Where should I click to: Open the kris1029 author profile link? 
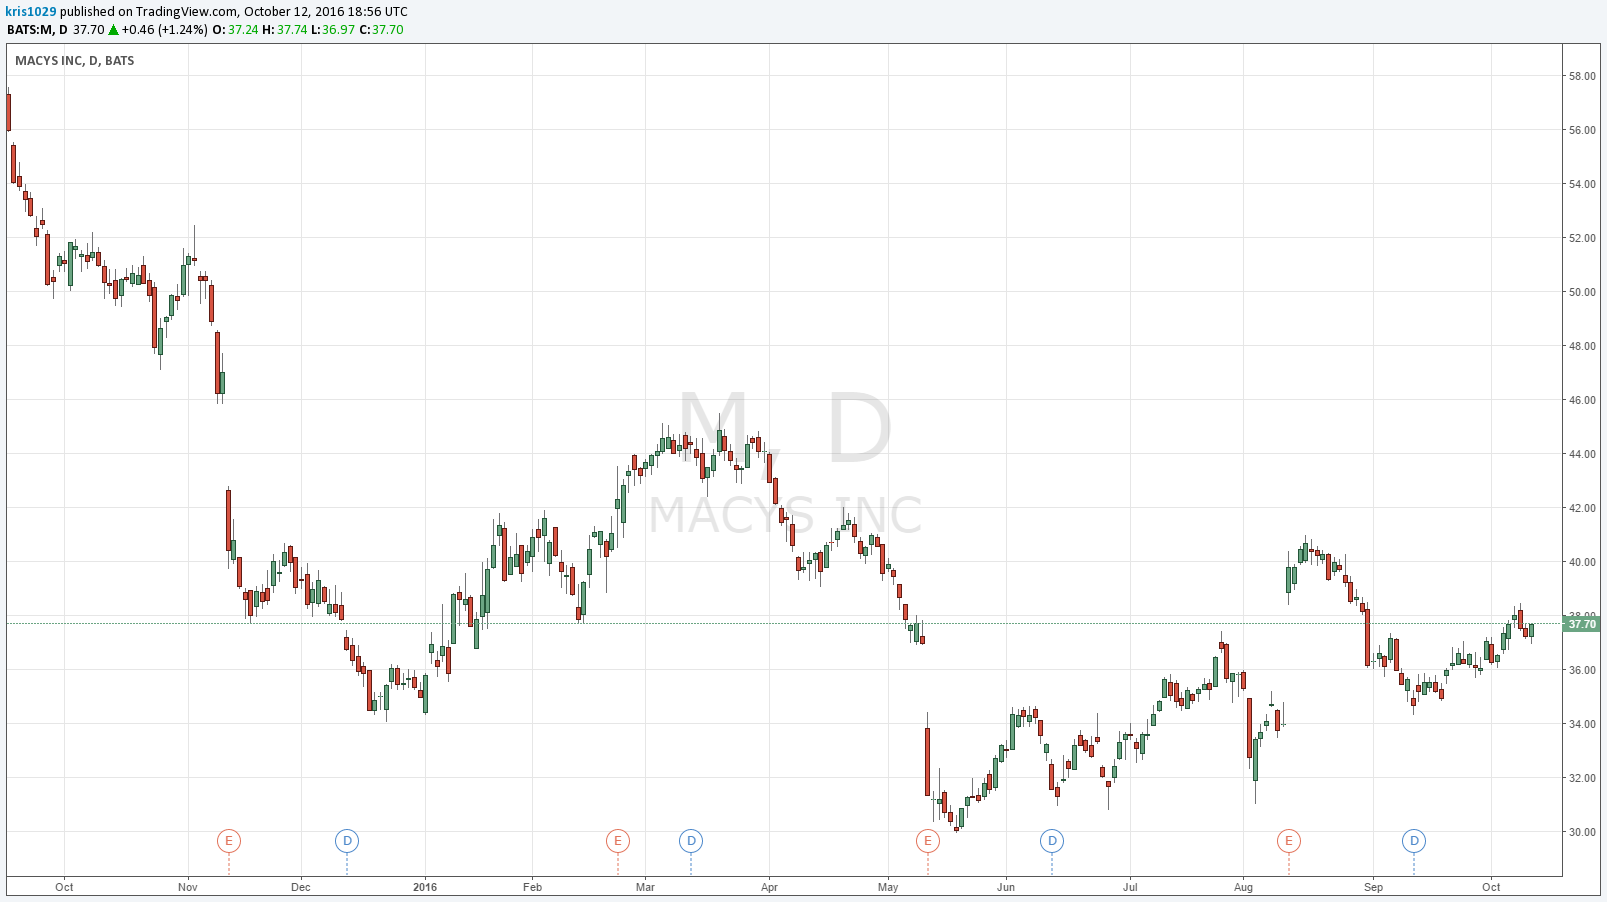pyautogui.click(x=32, y=11)
